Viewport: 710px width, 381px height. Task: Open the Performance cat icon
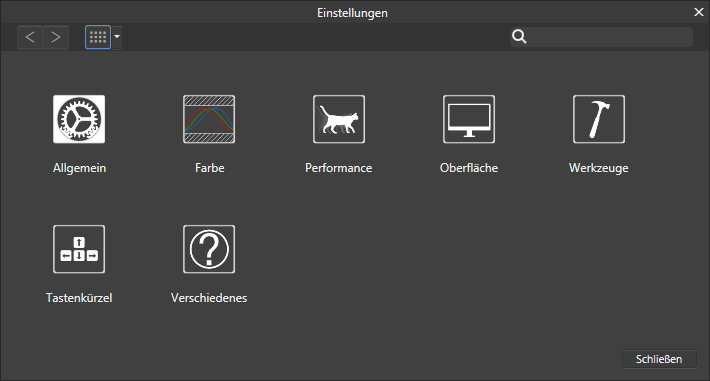click(339, 119)
